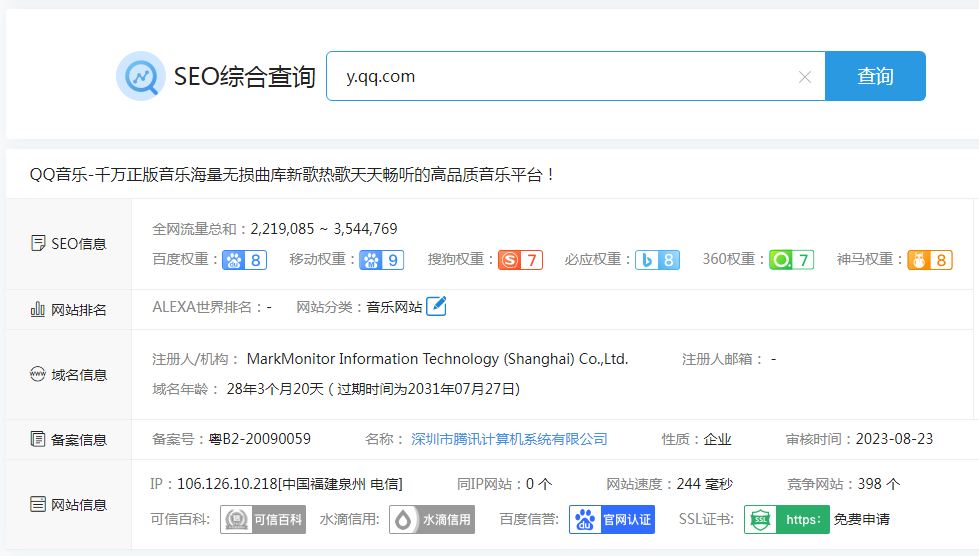Viewport: 979px width, 556px height.
Task: Click the 性质 企业 value
Action: tap(717, 439)
